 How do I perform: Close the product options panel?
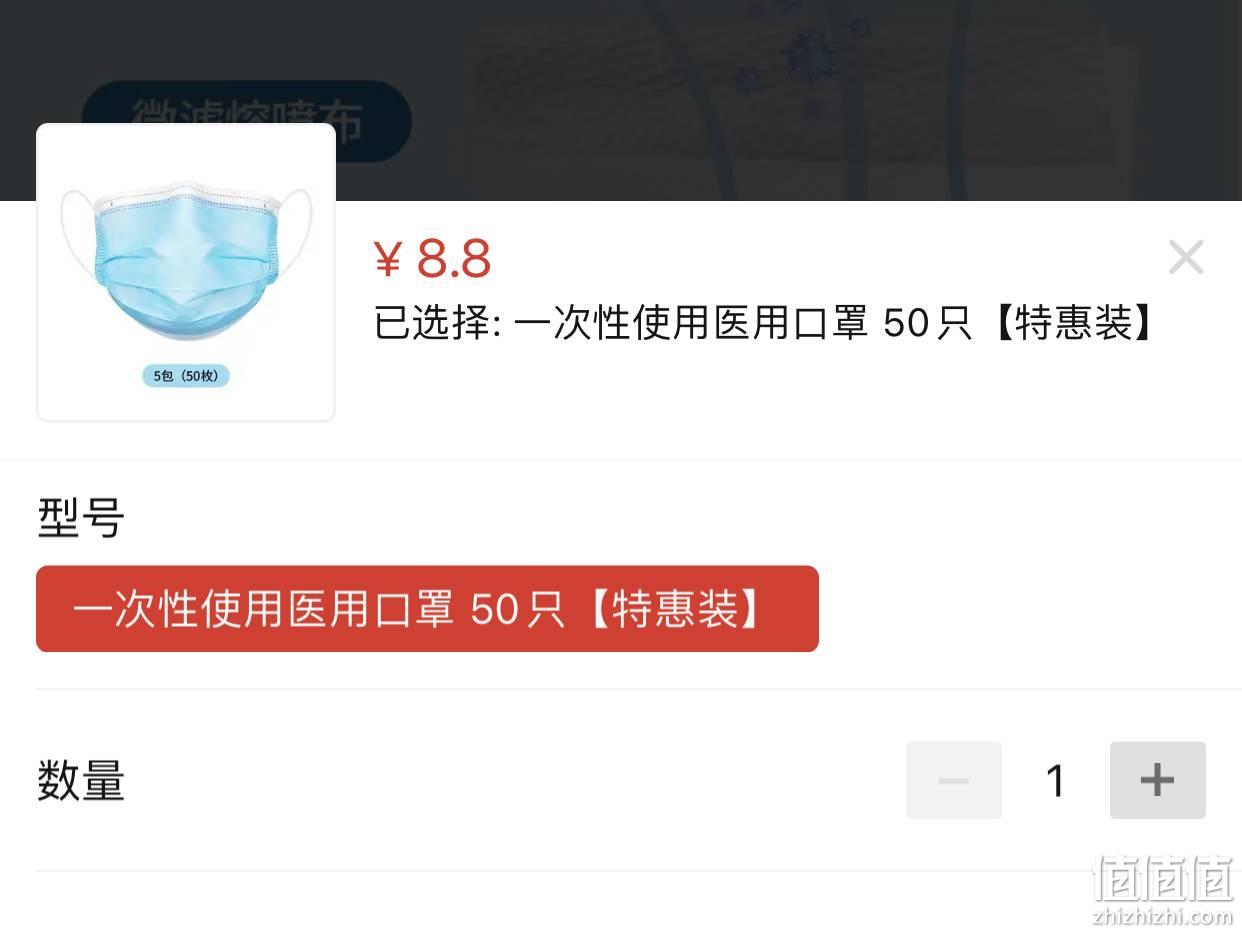pyautogui.click(x=1186, y=257)
